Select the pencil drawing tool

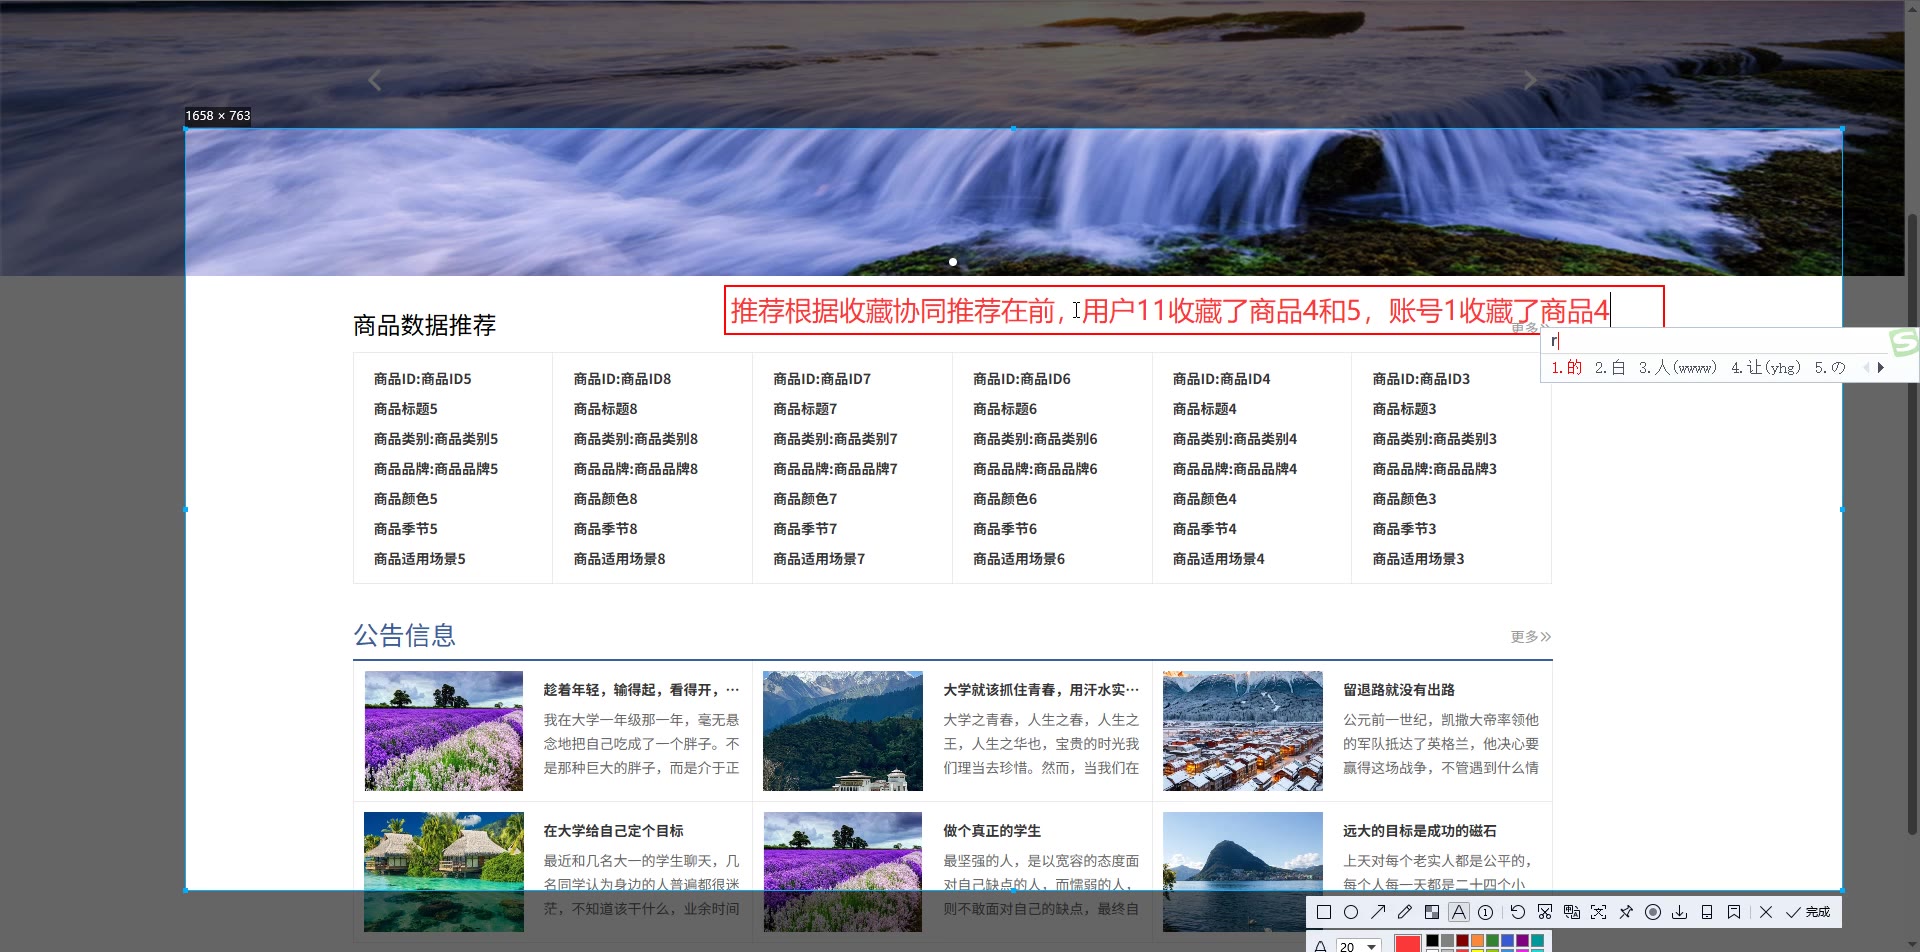(x=1405, y=912)
